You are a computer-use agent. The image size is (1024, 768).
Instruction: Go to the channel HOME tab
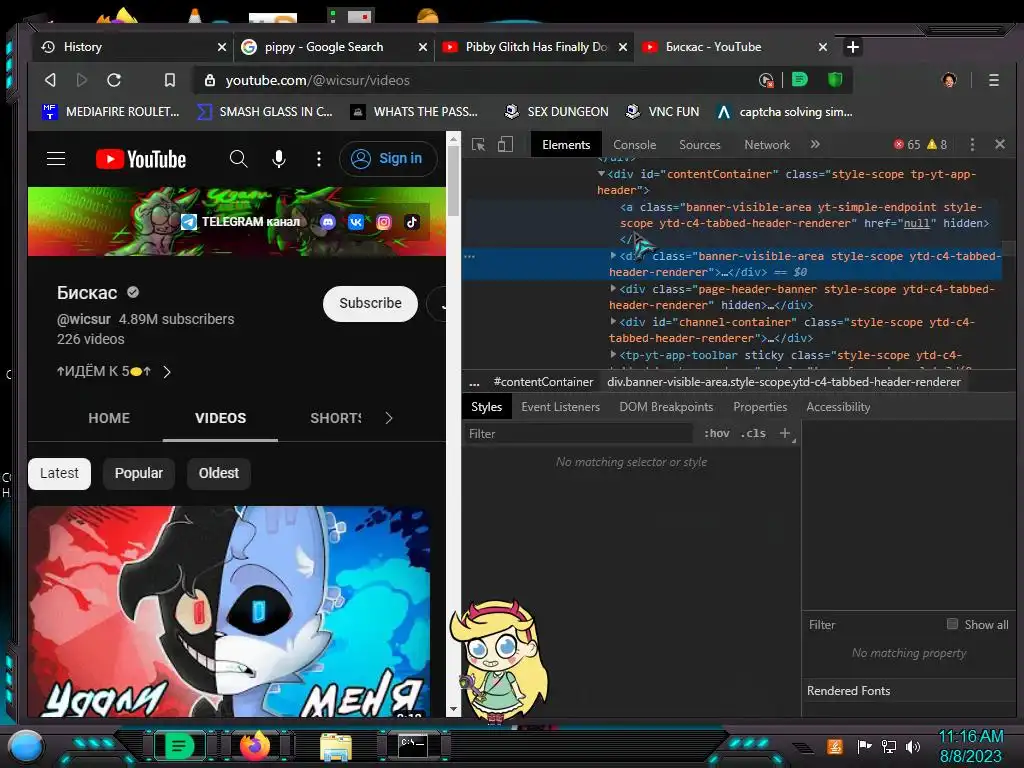(x=109, y=418)
